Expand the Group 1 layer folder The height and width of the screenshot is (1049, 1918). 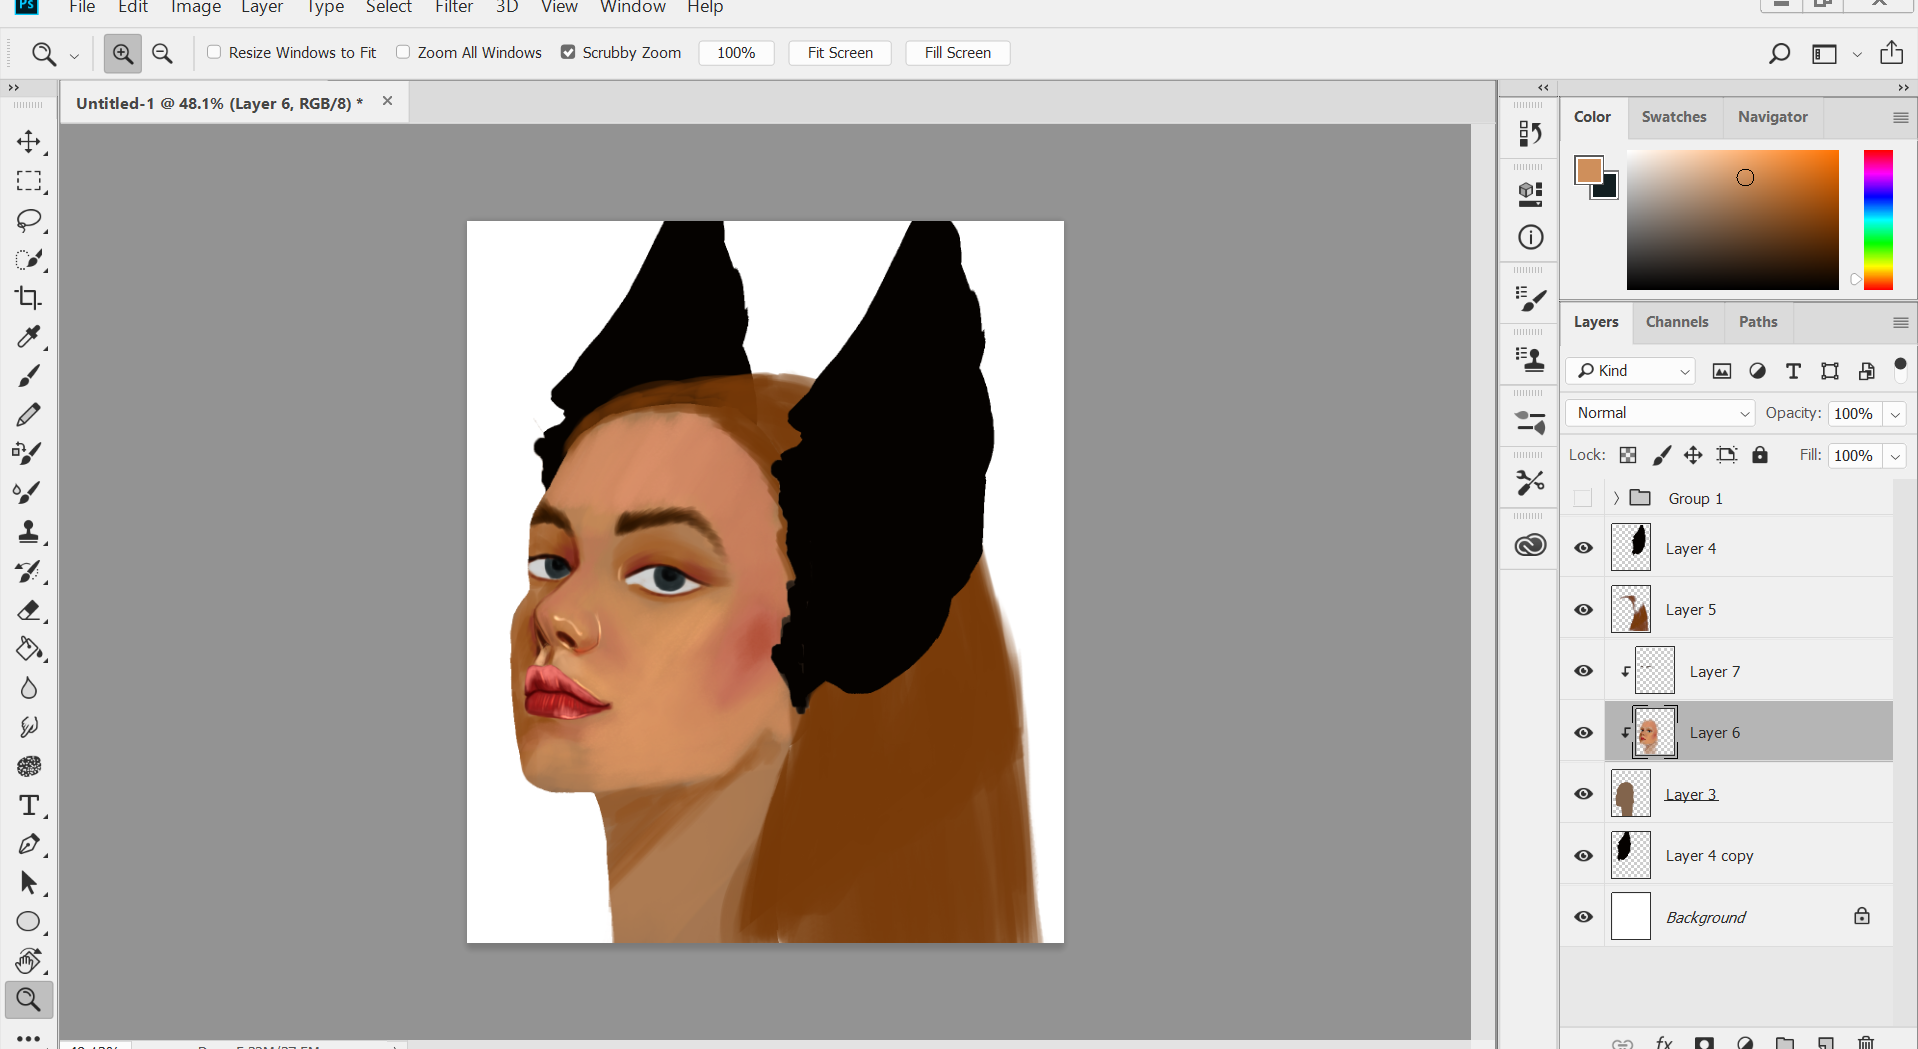(1616, 498)
